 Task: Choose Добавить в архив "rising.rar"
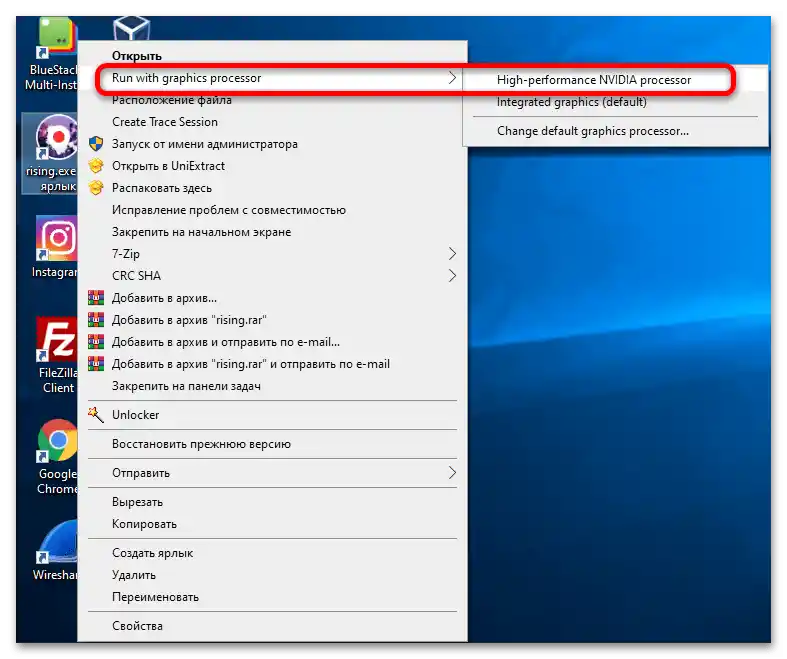[x=273, y=320]
